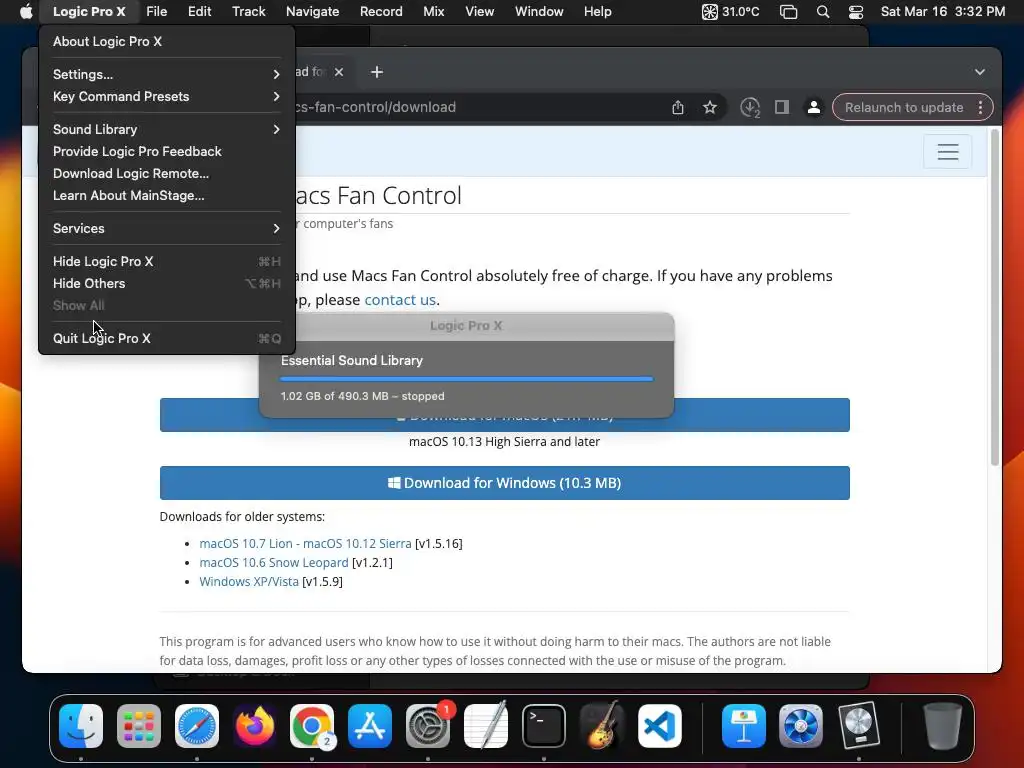Screen dimensions: 1024x768
Task: Open Visual Studio Code from the dock
Action: click(x=660, y=726)
